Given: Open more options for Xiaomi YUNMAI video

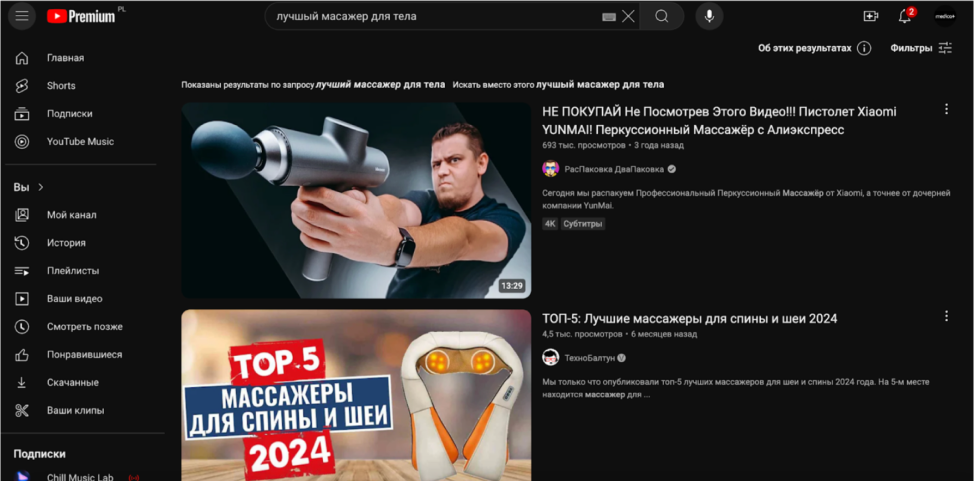Looking at the screenshot, I should 946,109.
